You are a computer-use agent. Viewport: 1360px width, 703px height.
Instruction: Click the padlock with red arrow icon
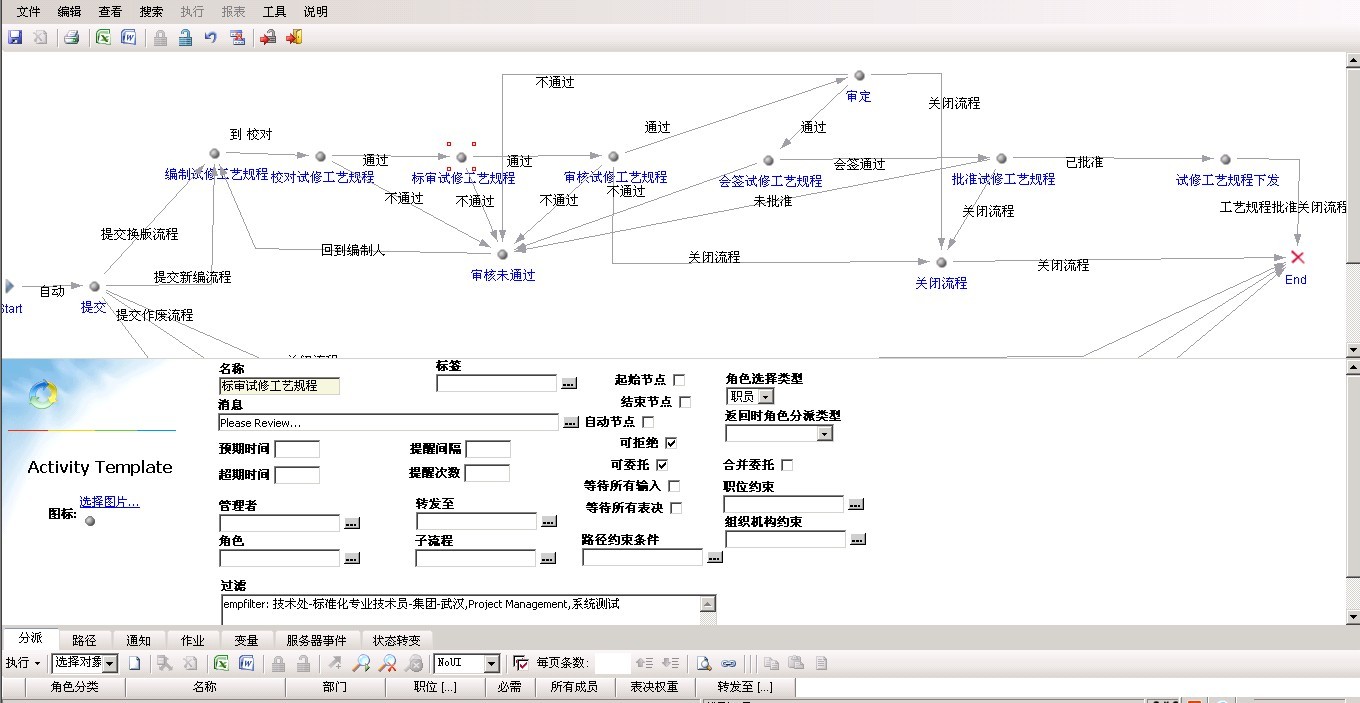tap(268, 38)
